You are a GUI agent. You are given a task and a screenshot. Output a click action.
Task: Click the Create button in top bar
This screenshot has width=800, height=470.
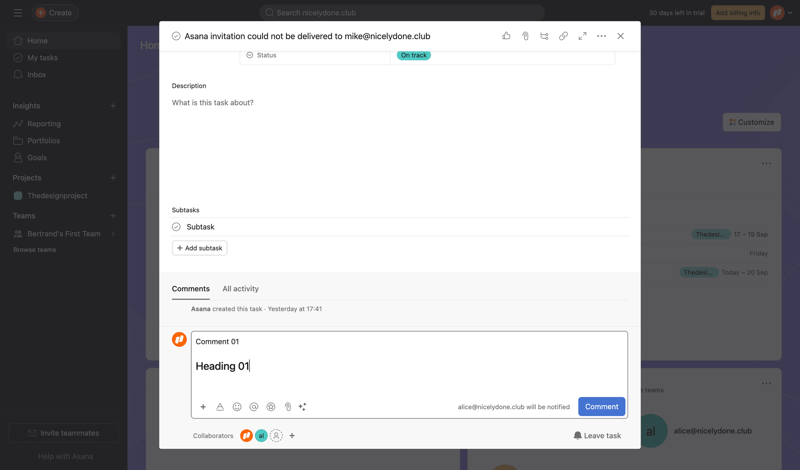point(54,13)
